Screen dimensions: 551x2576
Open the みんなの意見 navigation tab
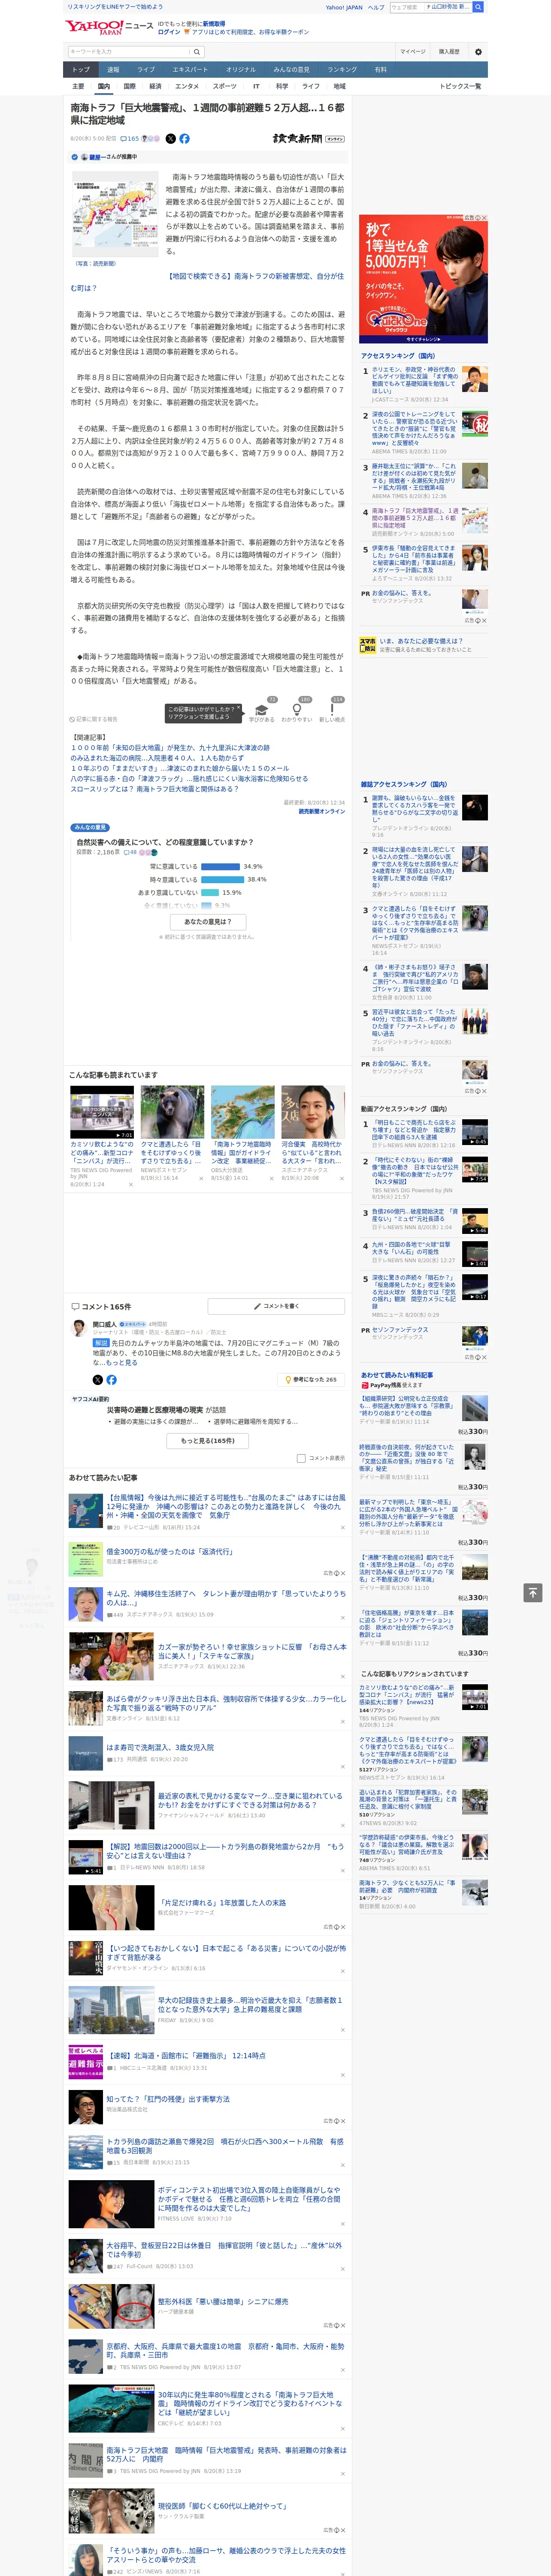coord(292,70)
